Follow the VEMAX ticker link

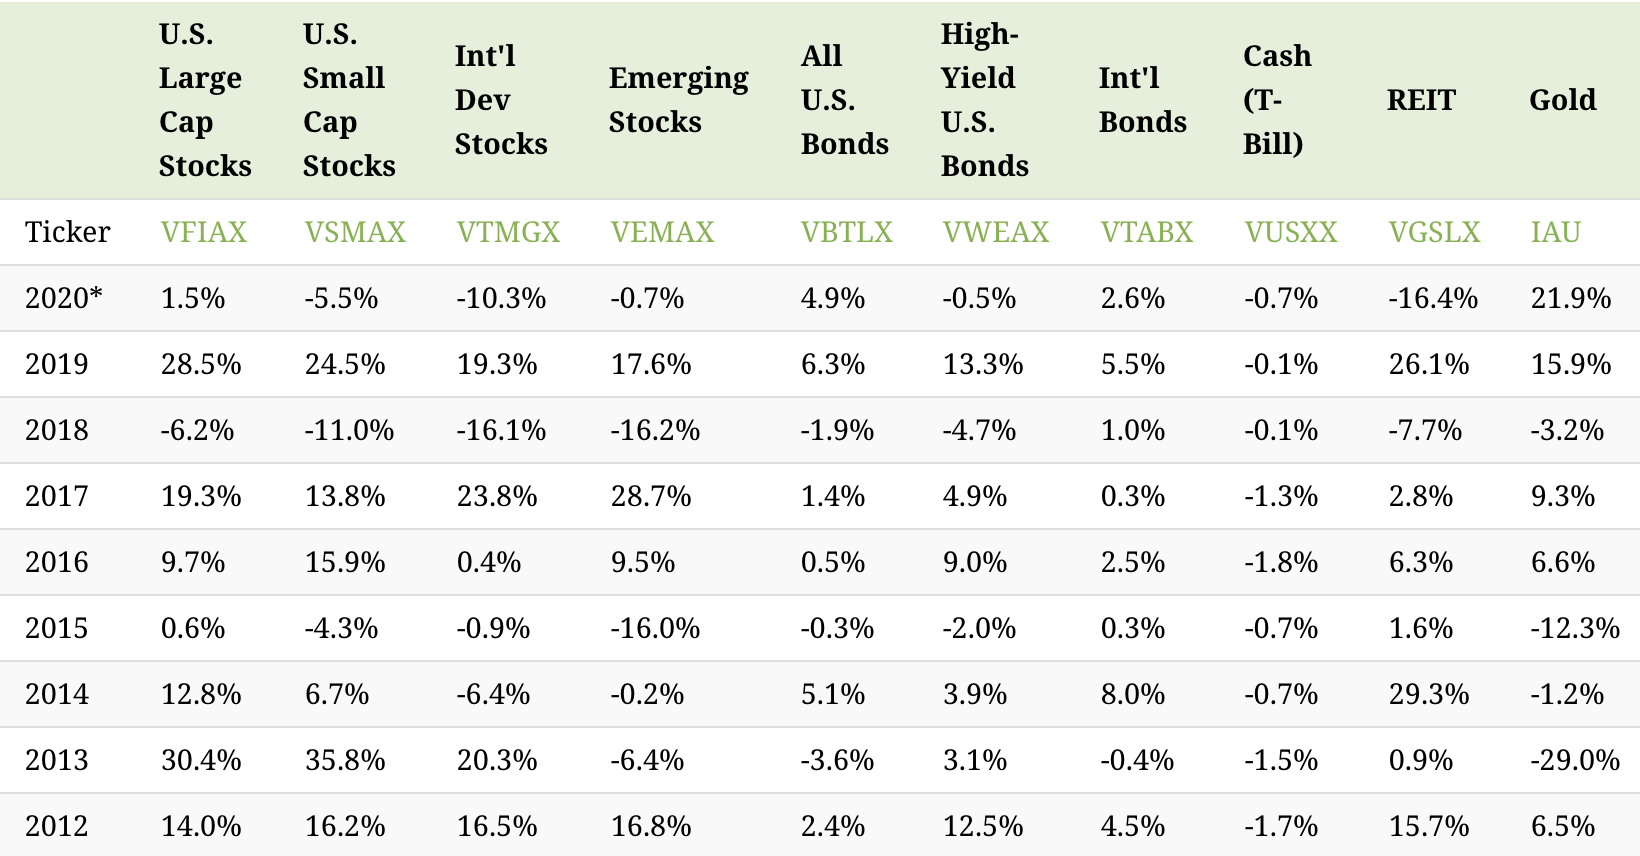(x=662, y=232)
